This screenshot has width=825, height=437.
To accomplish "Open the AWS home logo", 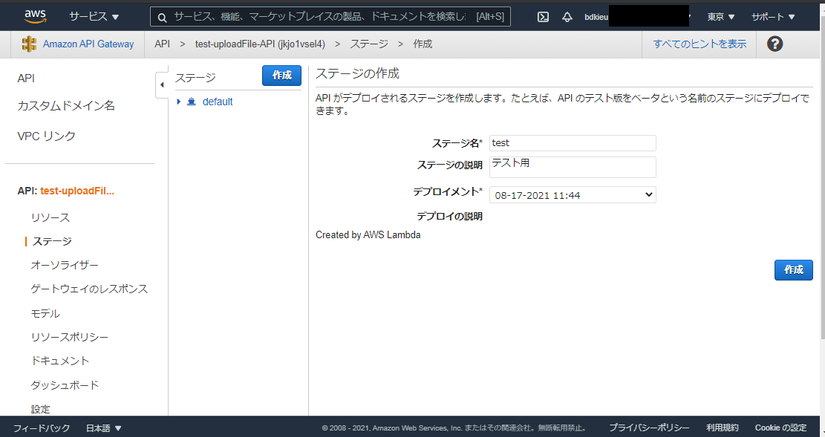I will pos(35,16).
